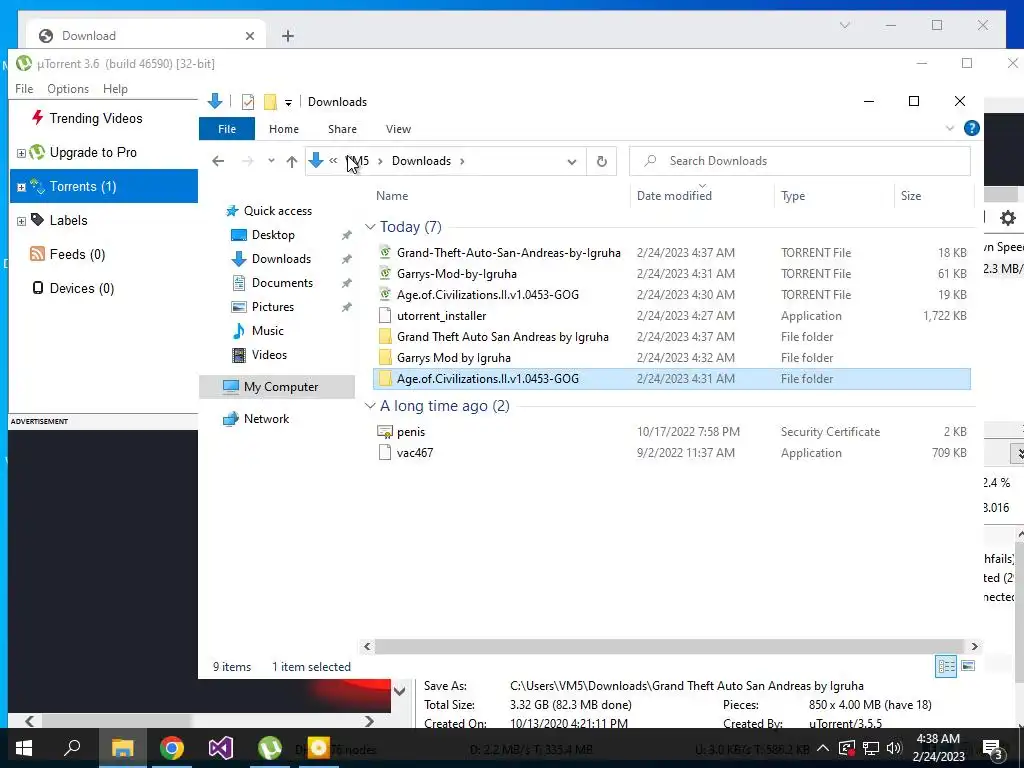Image resolution: width=1024 pixels, height=768 pixels.
Task: Open Trending Videos in uTorrent sidebar
Action: [95, 118]
